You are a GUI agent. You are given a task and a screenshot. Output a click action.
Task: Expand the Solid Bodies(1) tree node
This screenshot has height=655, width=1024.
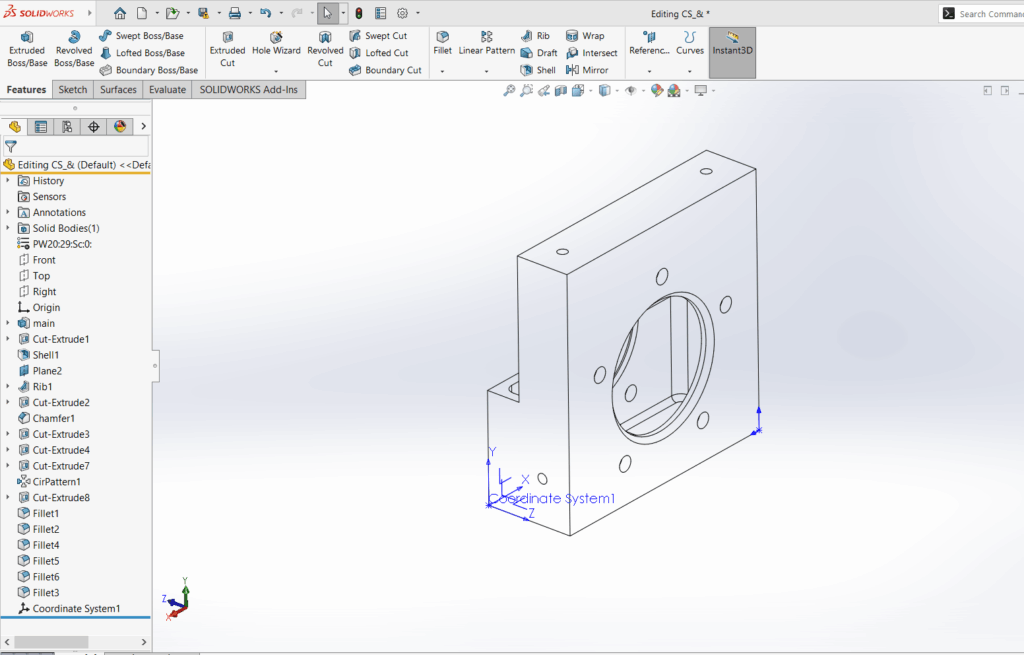pyautogui.click(x=8, y=228)
